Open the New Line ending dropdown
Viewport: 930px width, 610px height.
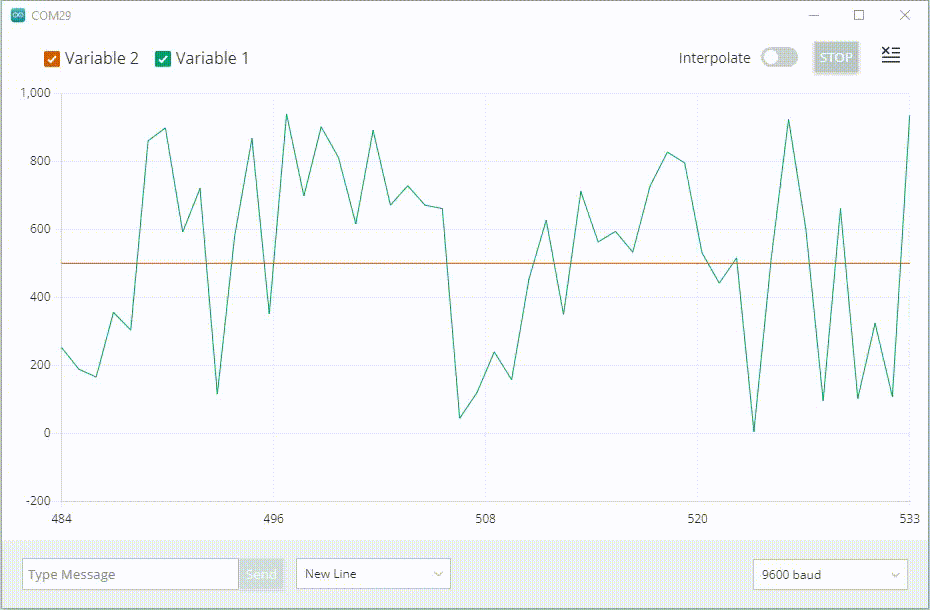click(x=373, y=574)
